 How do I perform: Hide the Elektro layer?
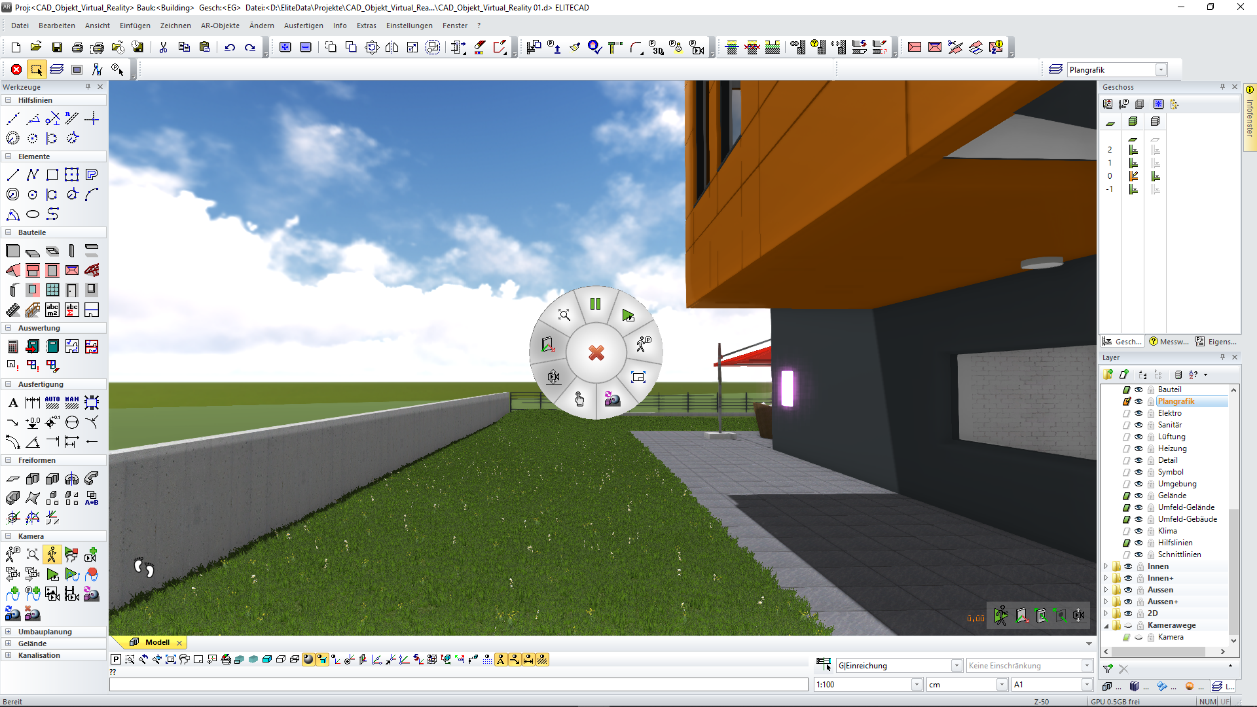1137,415
